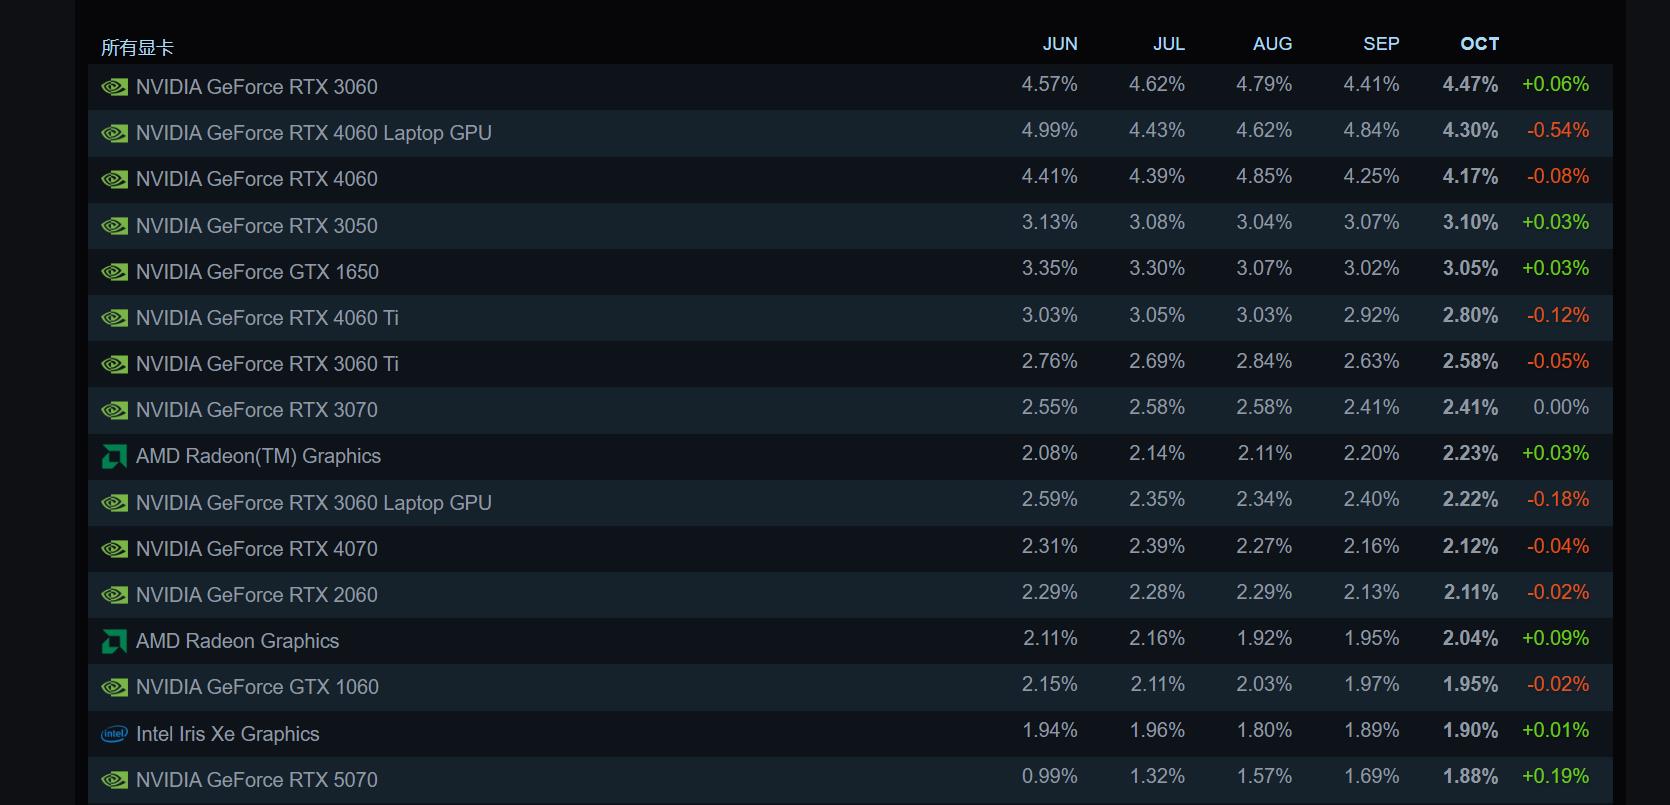
Task: Click the Intel logo beside Iris Xe Graphics
Action: point(114,734)
